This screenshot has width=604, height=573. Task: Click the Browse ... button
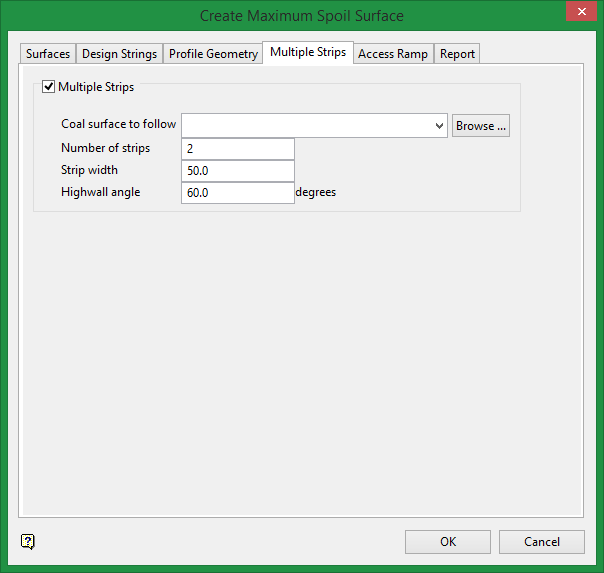click(x=481, y=126)
